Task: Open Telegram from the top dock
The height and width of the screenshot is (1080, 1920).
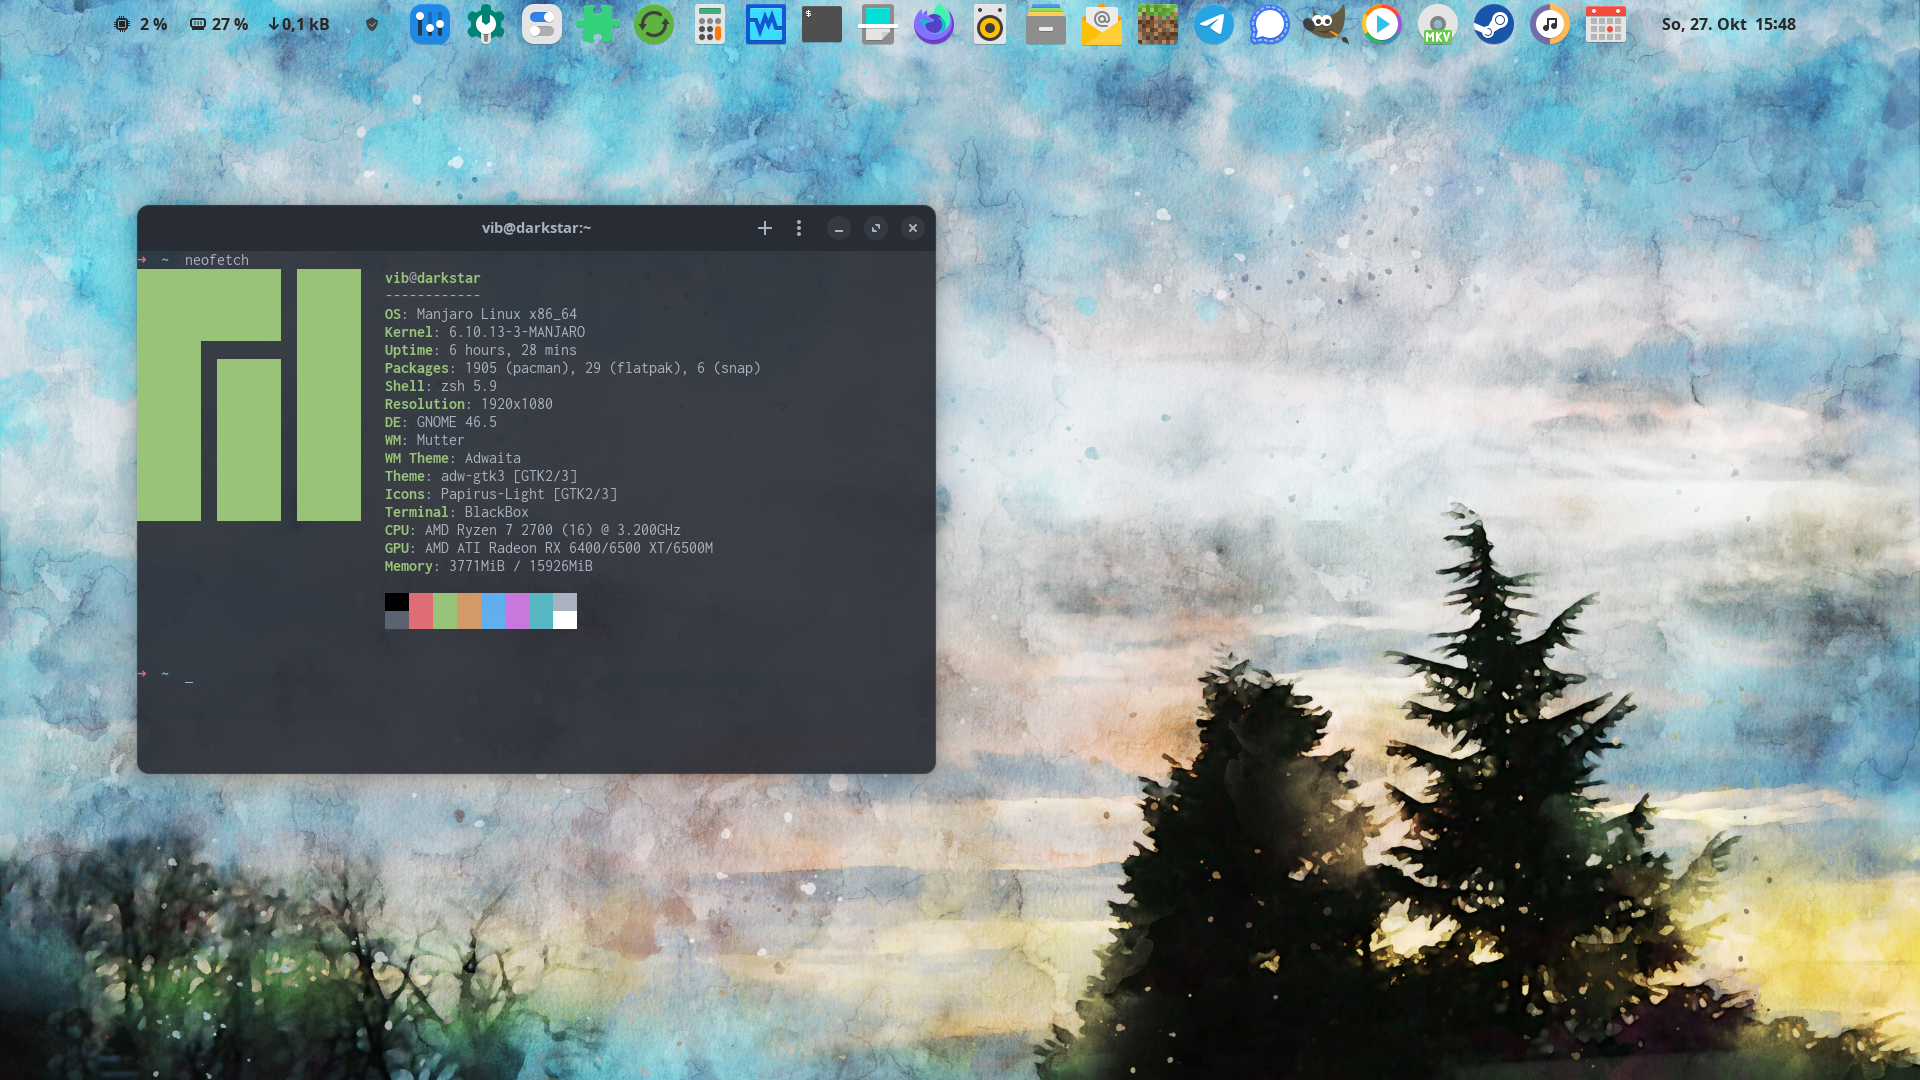Action: pos(1213,24)
